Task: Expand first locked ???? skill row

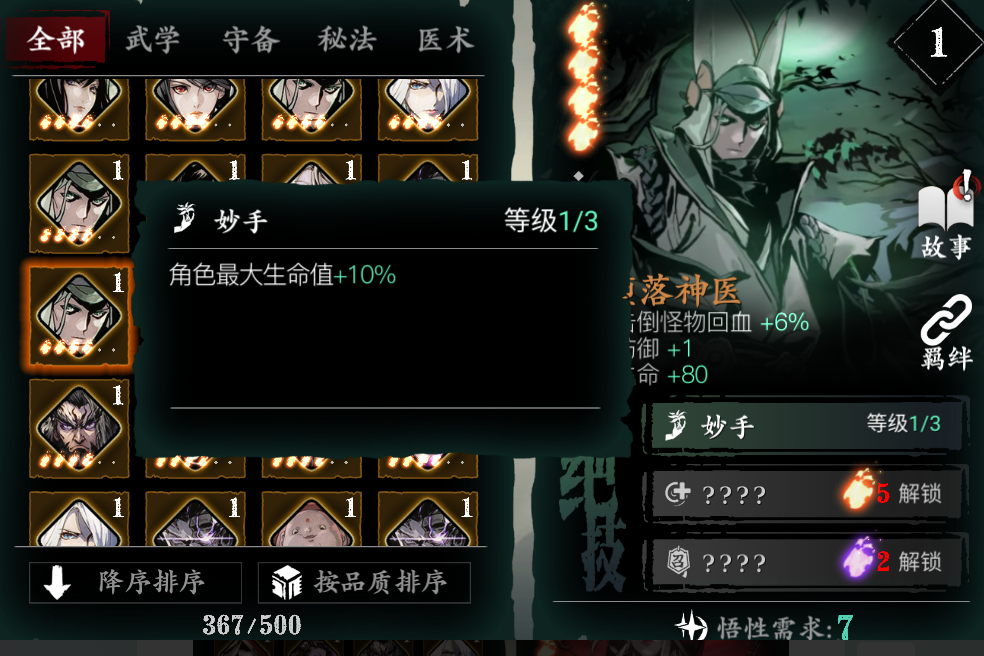Action: click(806, 493)
